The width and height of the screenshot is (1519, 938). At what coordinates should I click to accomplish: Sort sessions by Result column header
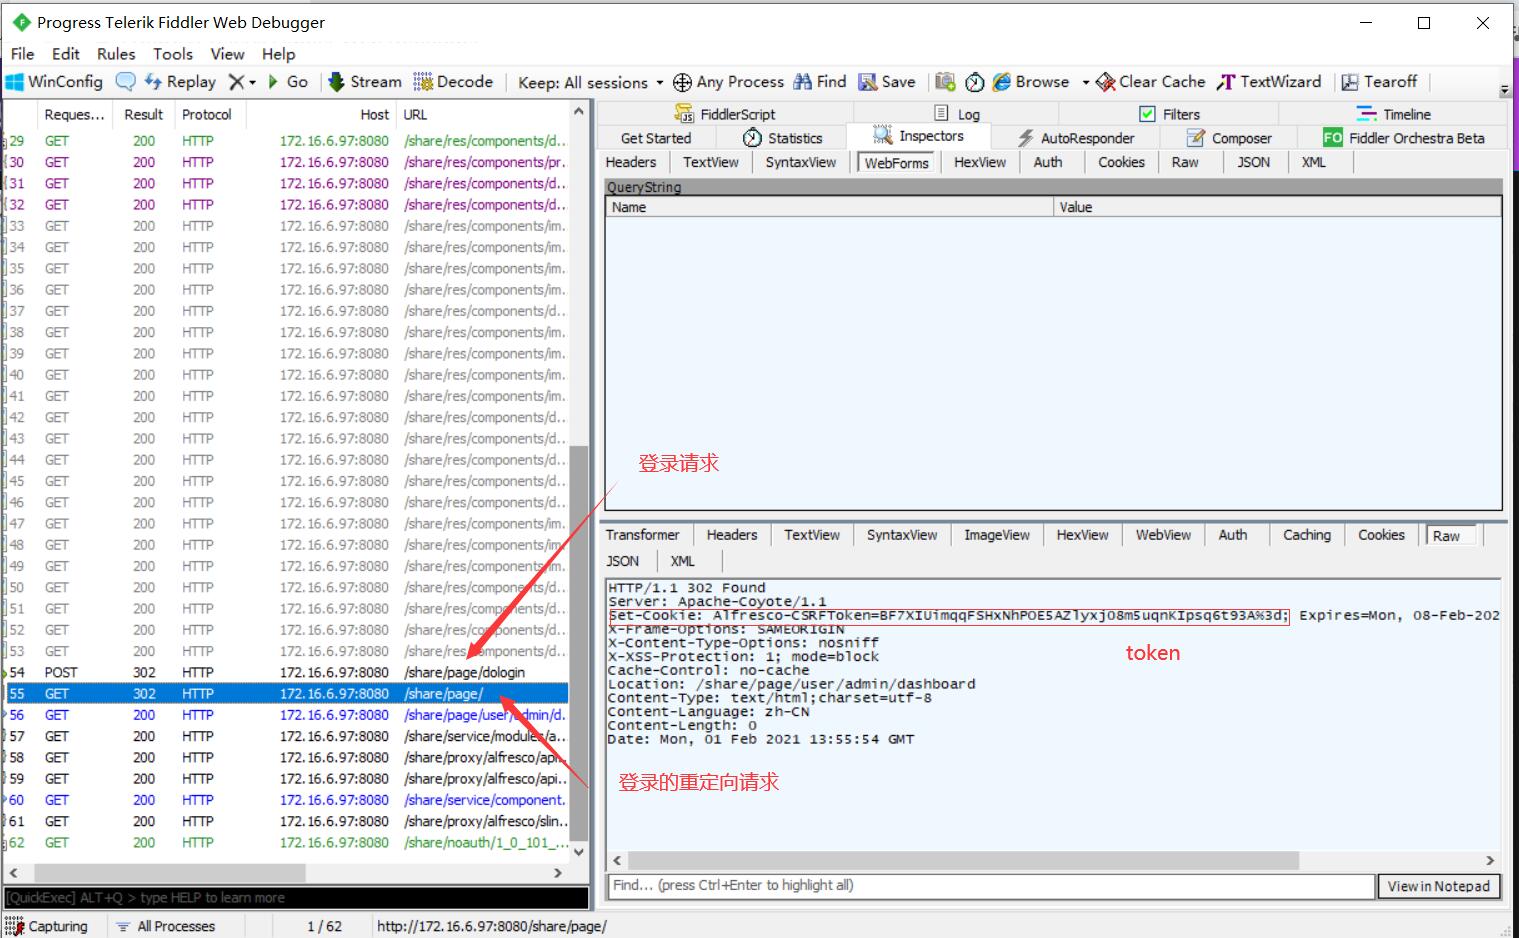point(143,115)
